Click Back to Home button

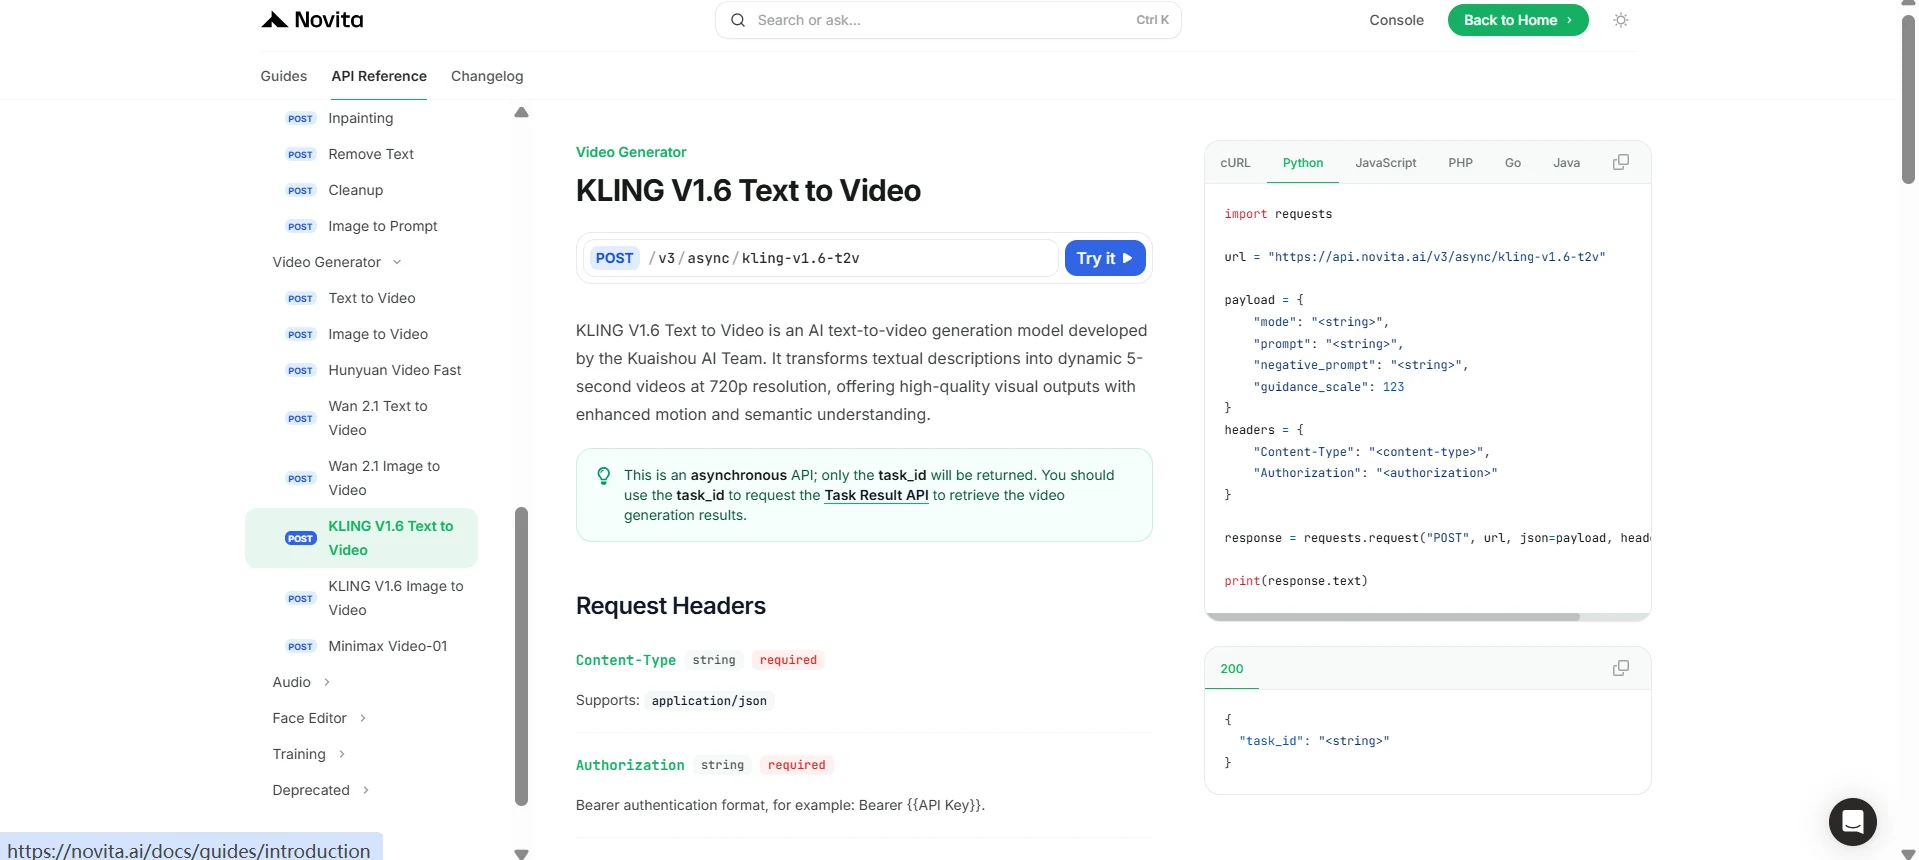click(1518, 20)
